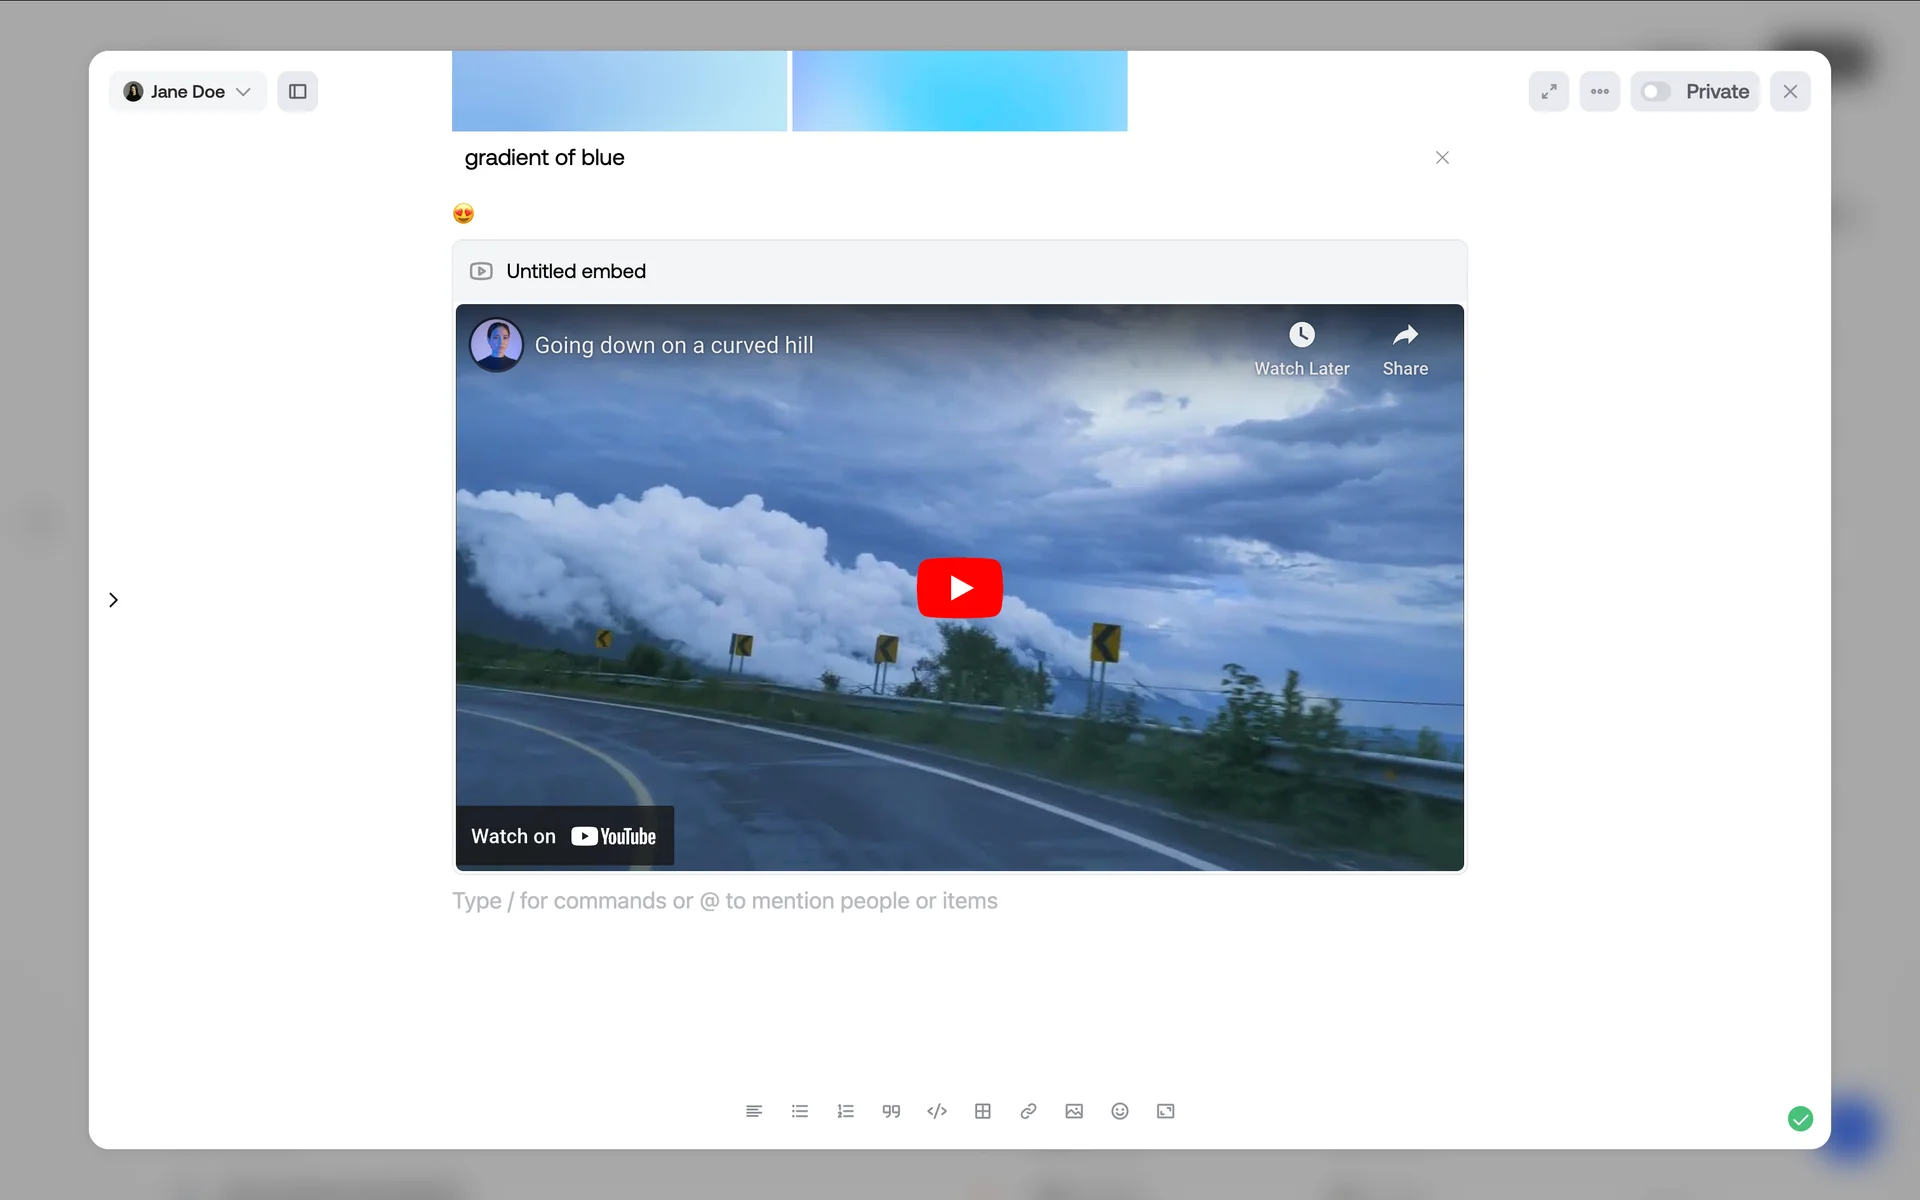The image size is (1920, 1200).
Task: Share the embedded YouTube video
Action: pyautogui.click(x=1405, y=348)
